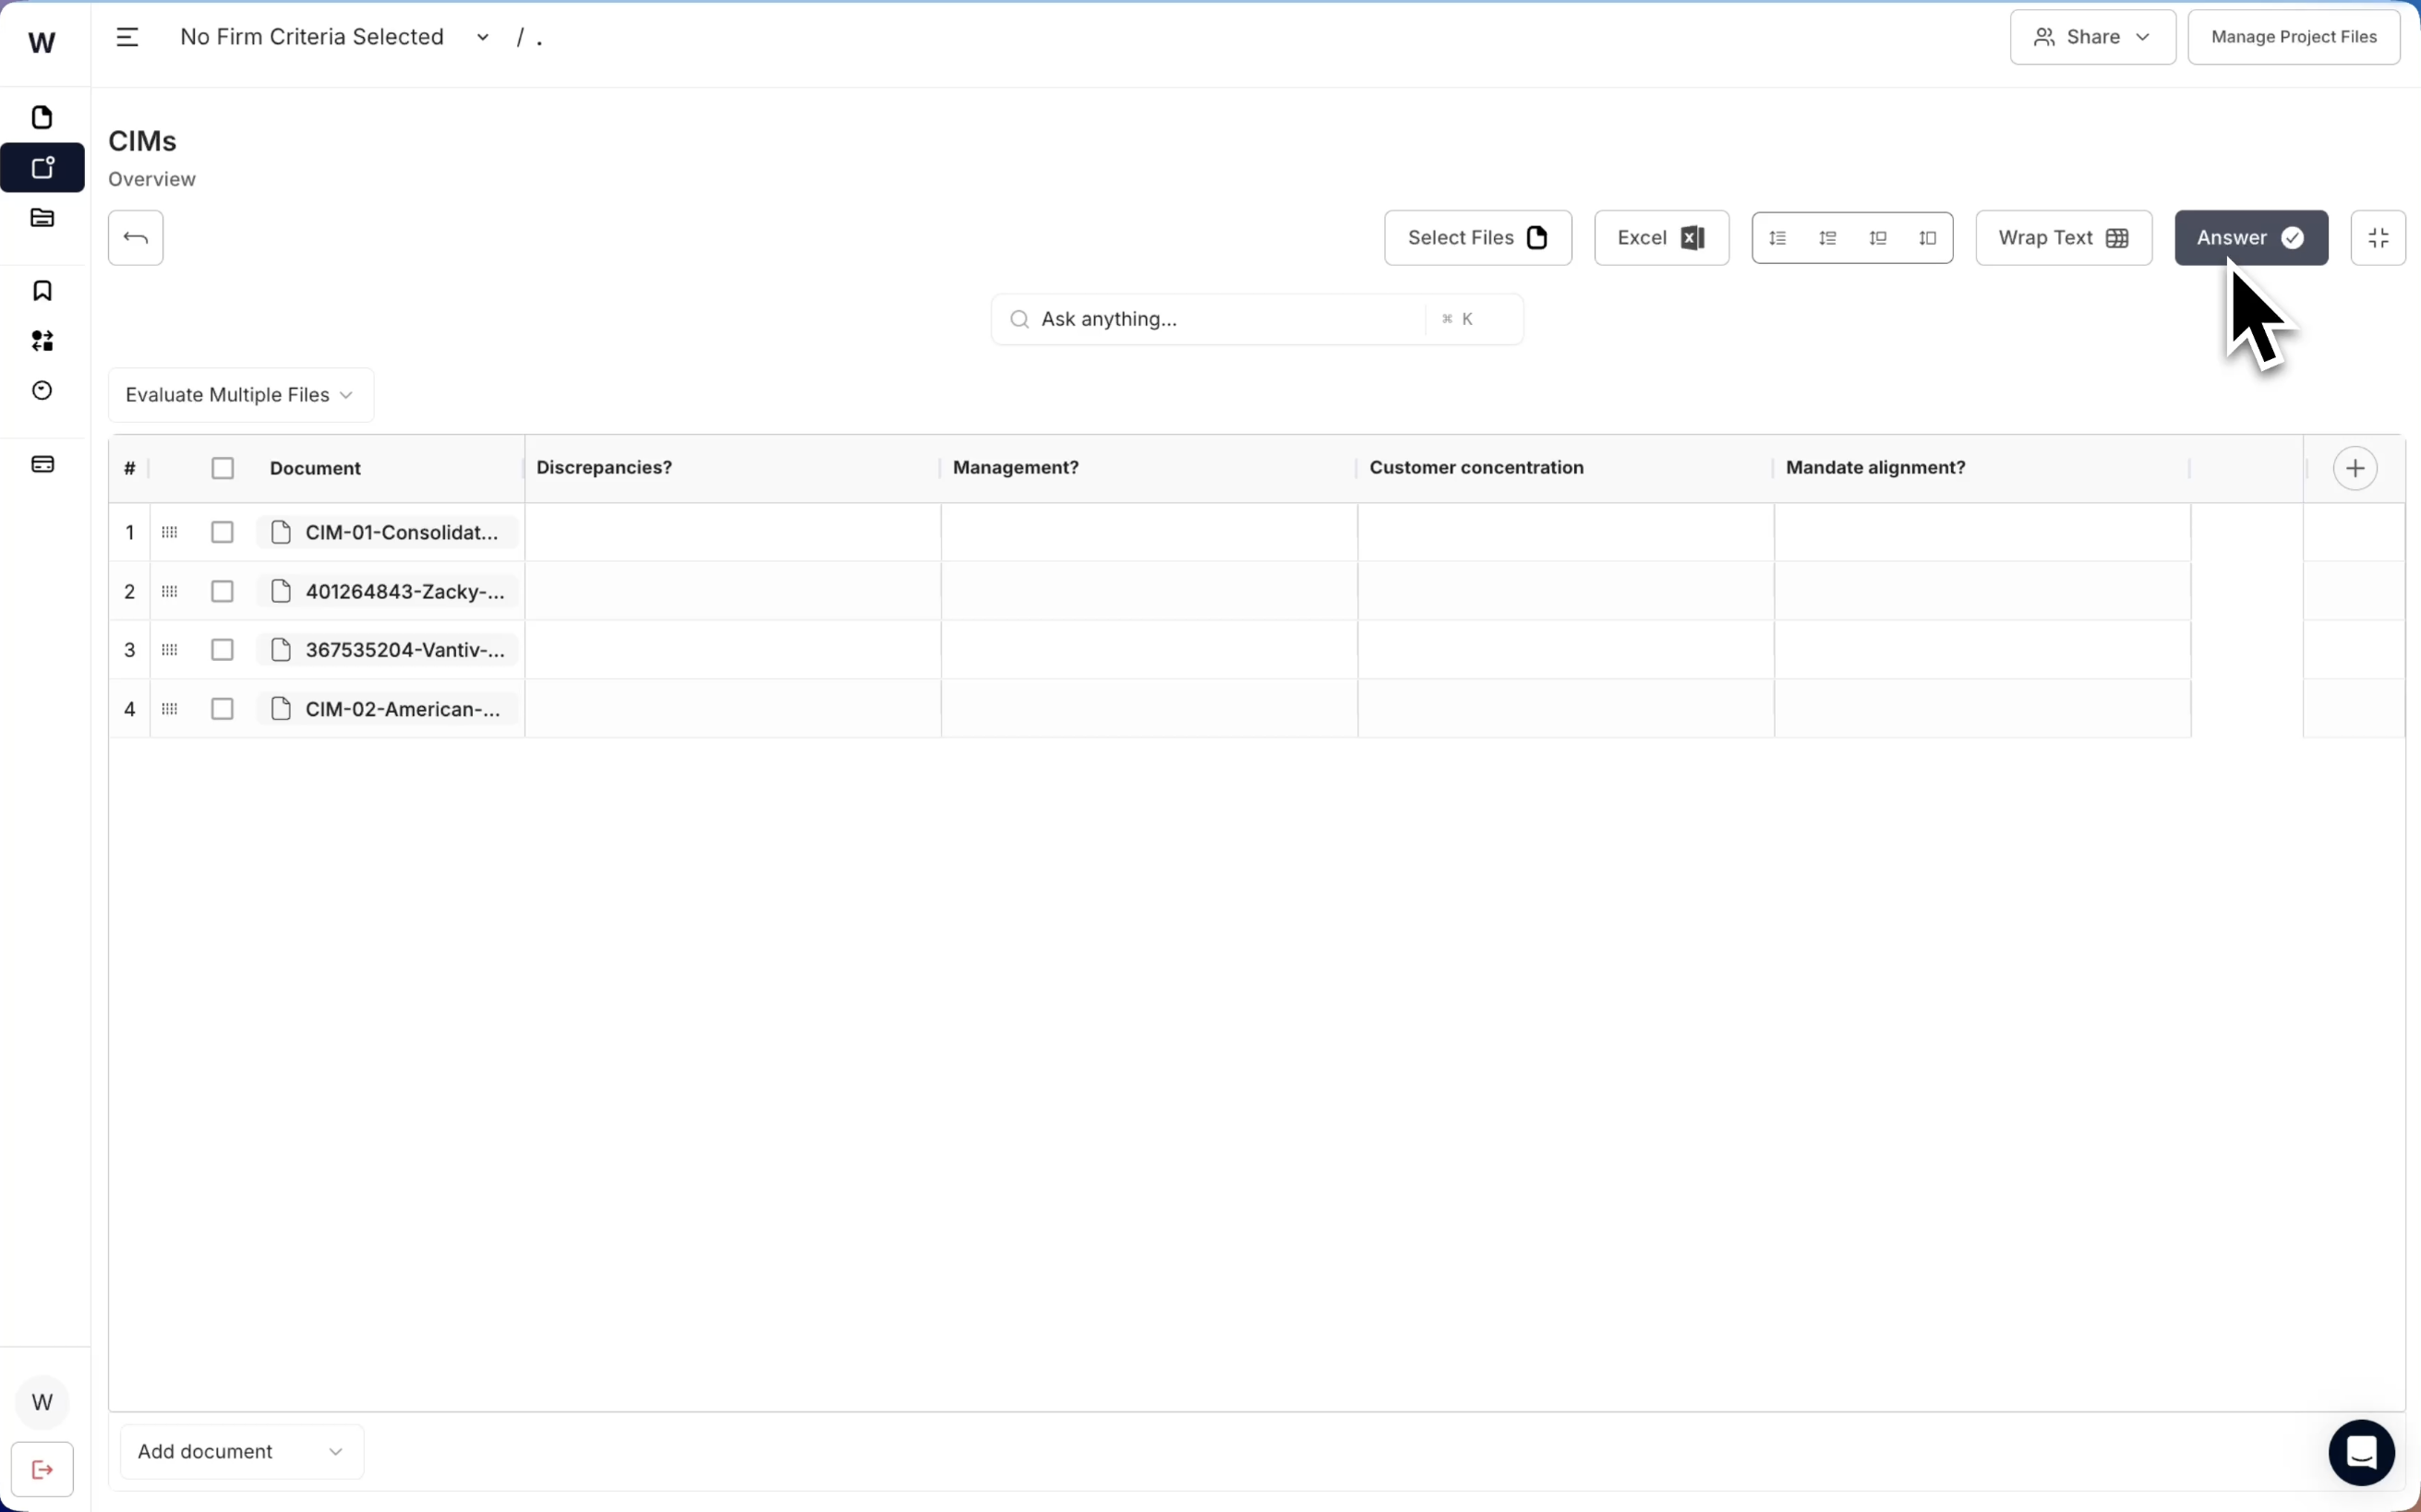Select the tallest row height option
The image size is (2421, 1512).
(x=1928, y=238)
